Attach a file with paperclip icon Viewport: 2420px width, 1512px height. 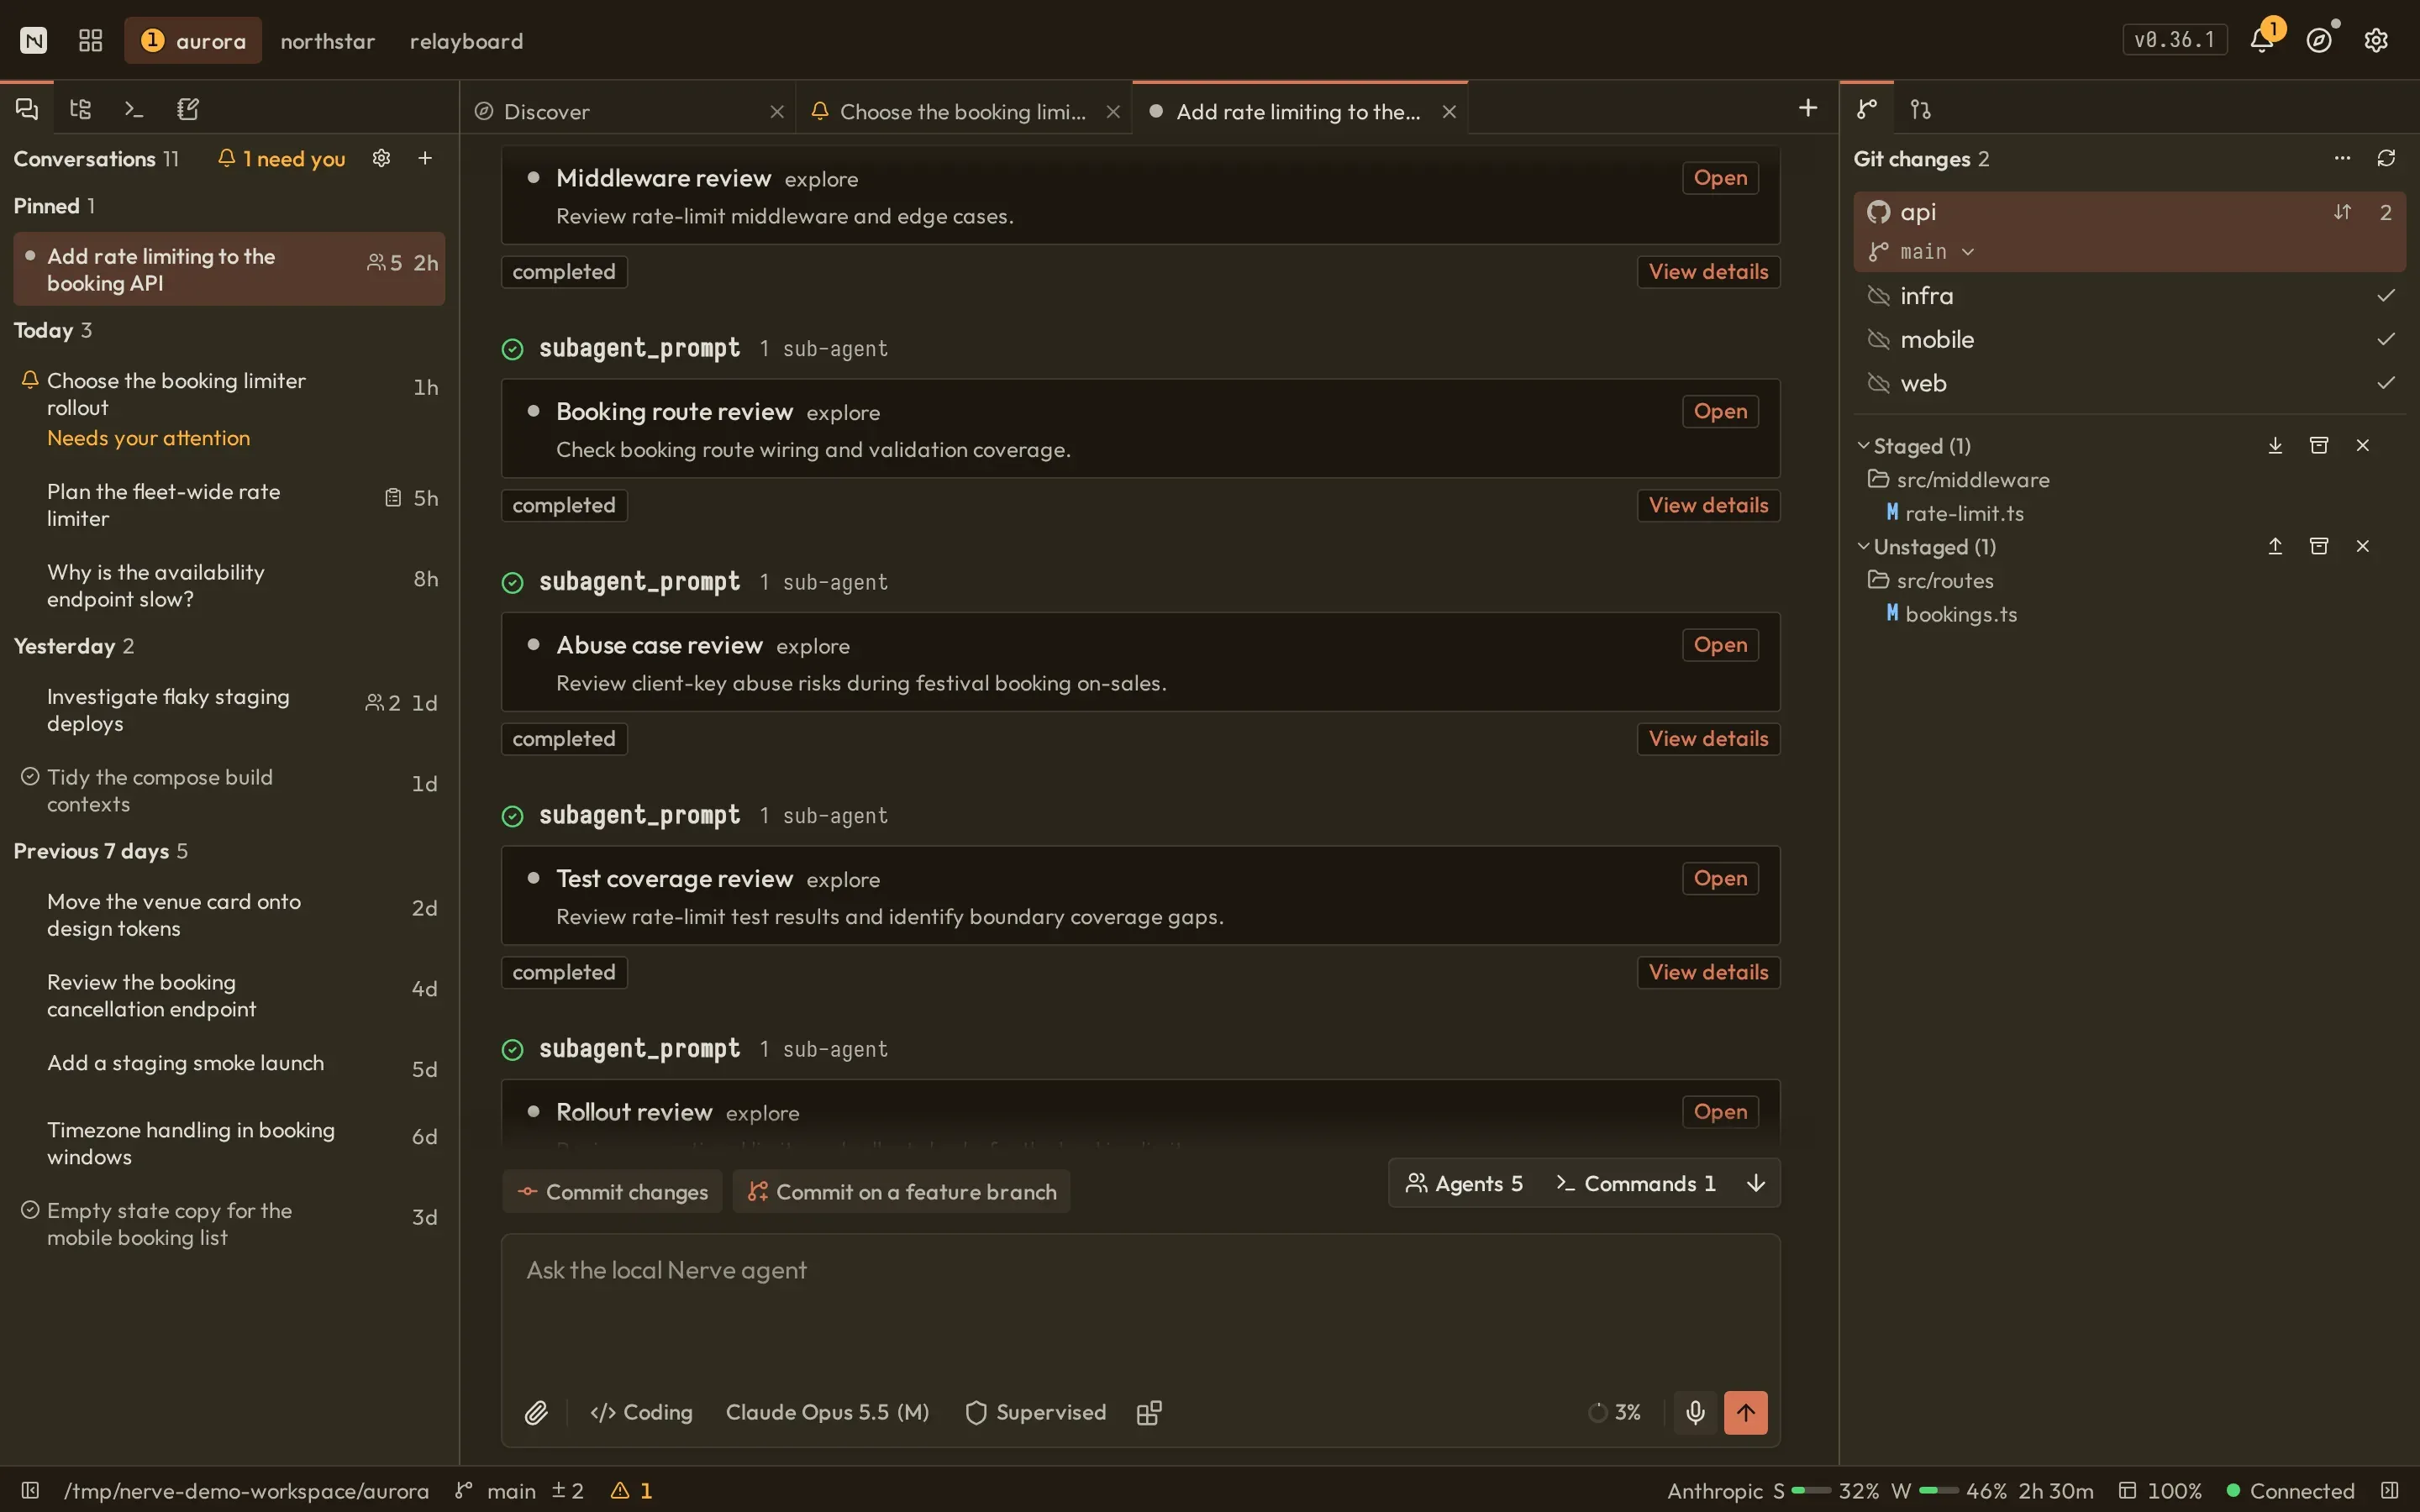(x=536, y=1412)
